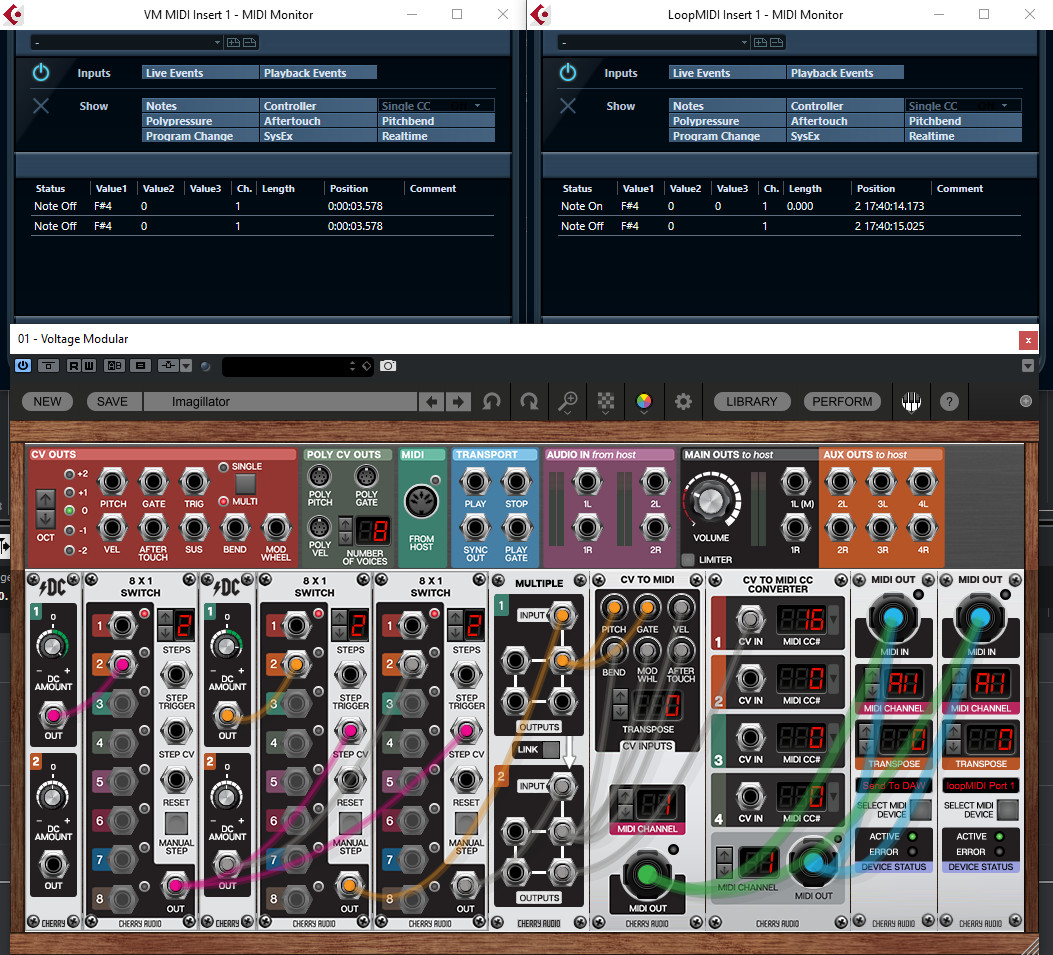Select Live Events in VM MIDI monitor
The height and width of the screenshot is (955, 1053).
click(x=200, y=73)
